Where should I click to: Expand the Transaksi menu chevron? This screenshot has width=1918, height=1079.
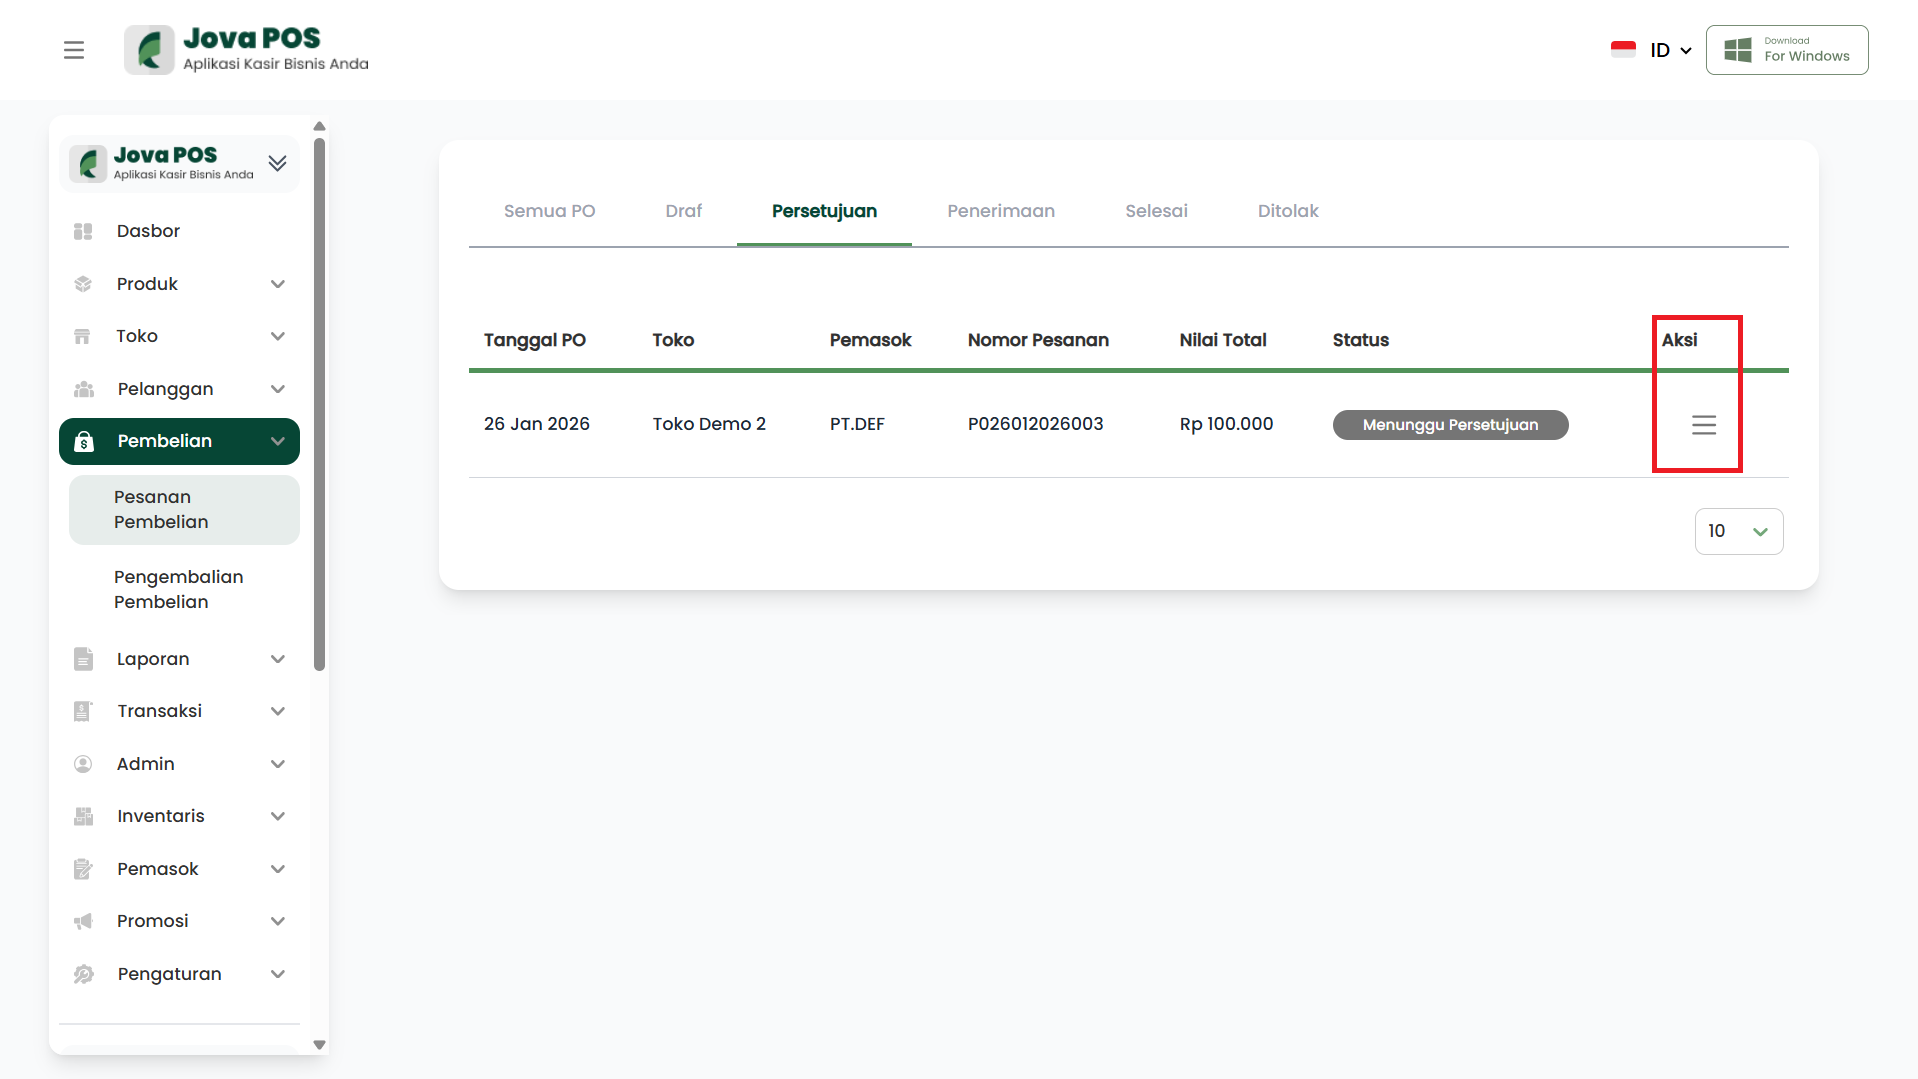tap(278, 711)
